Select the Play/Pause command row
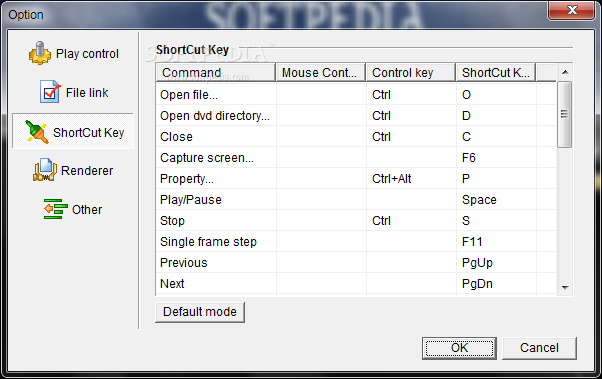The height and width of the screenshot is (379, 602). pos(356,200)
